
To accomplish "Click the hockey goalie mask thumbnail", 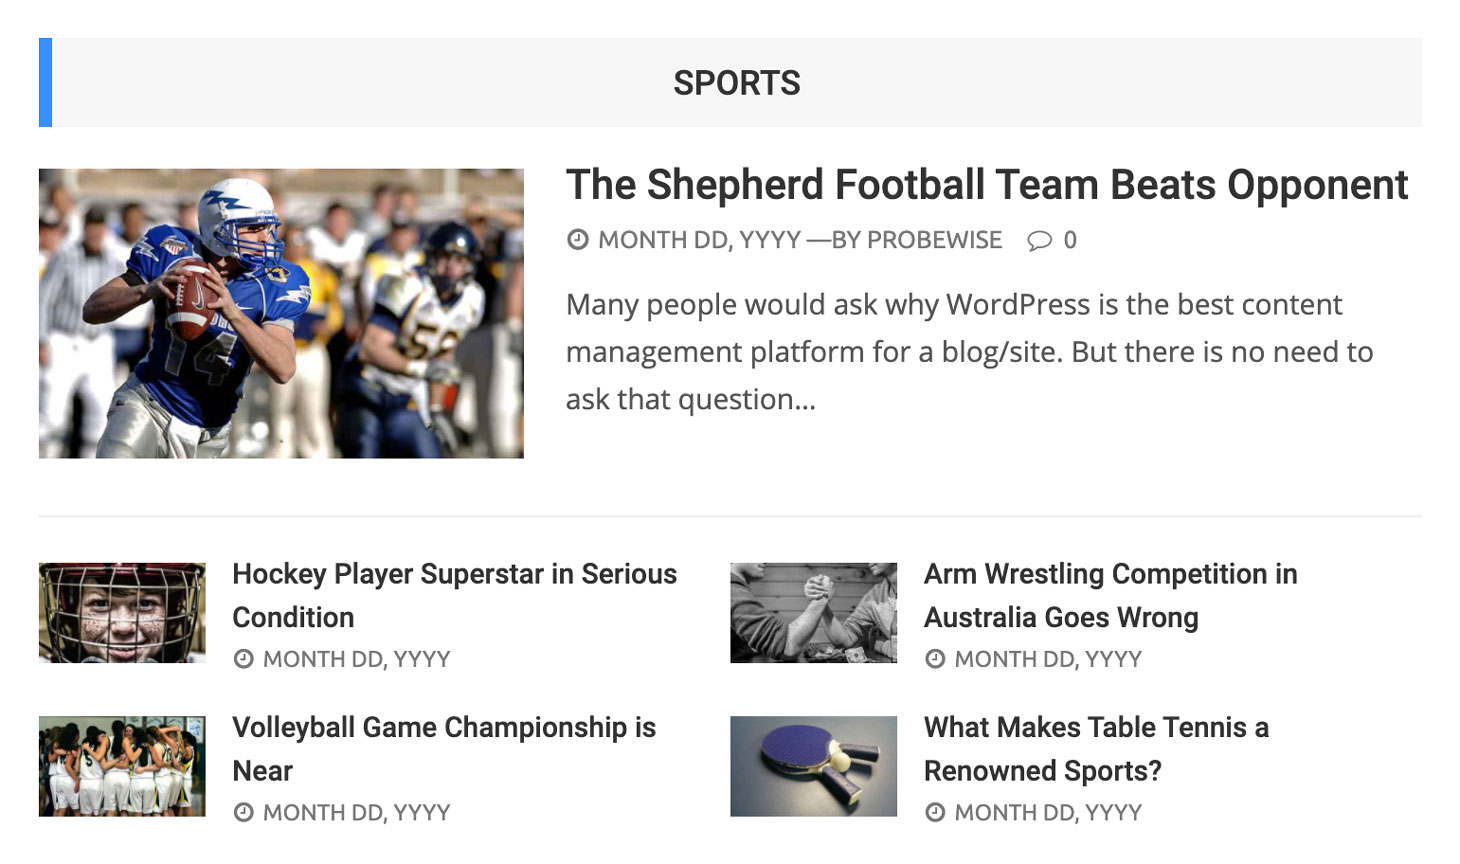I will click(122, 612).
